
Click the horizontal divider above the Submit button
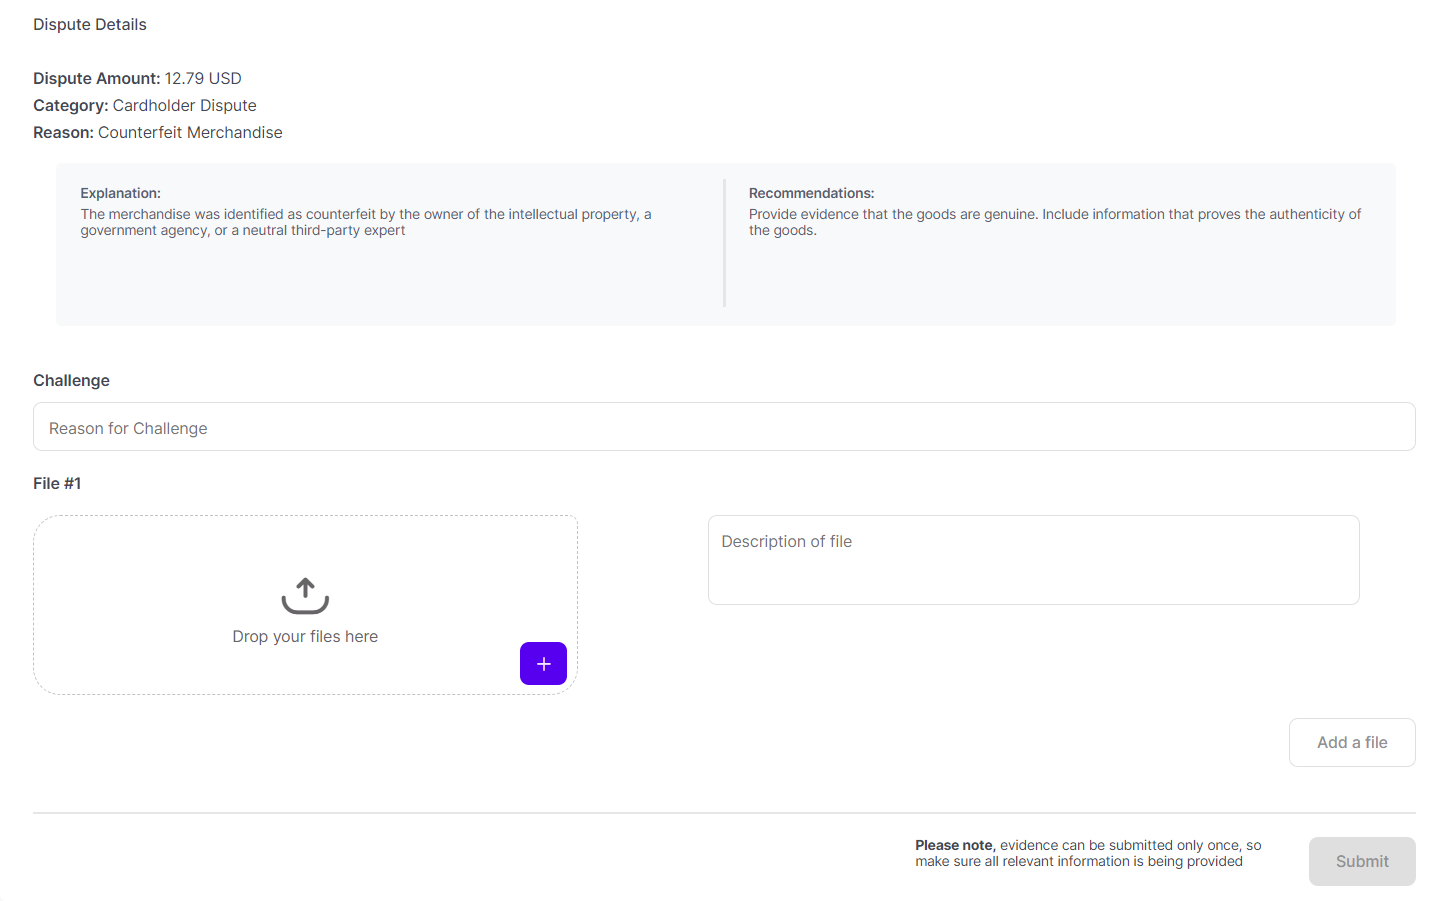pyautogui.click(x=724, y=813)
